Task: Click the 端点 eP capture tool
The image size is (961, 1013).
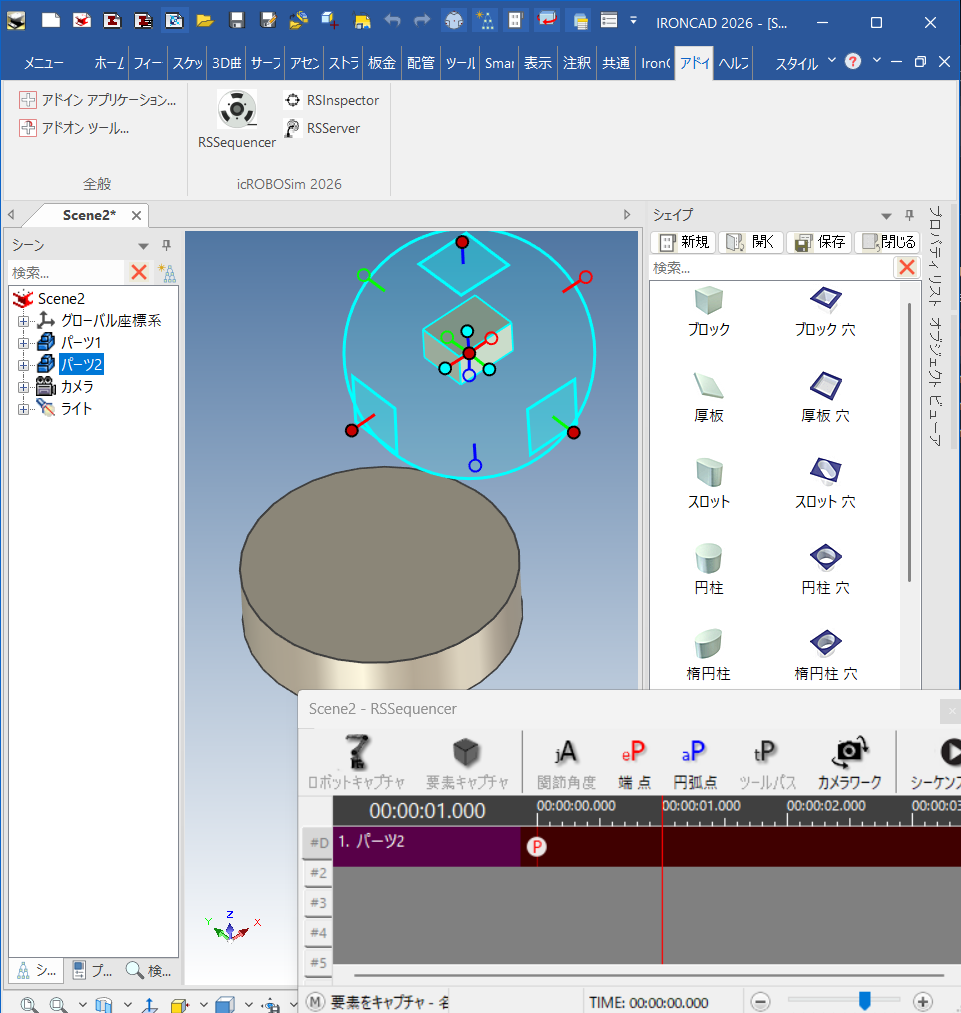Action: [634, 764]
